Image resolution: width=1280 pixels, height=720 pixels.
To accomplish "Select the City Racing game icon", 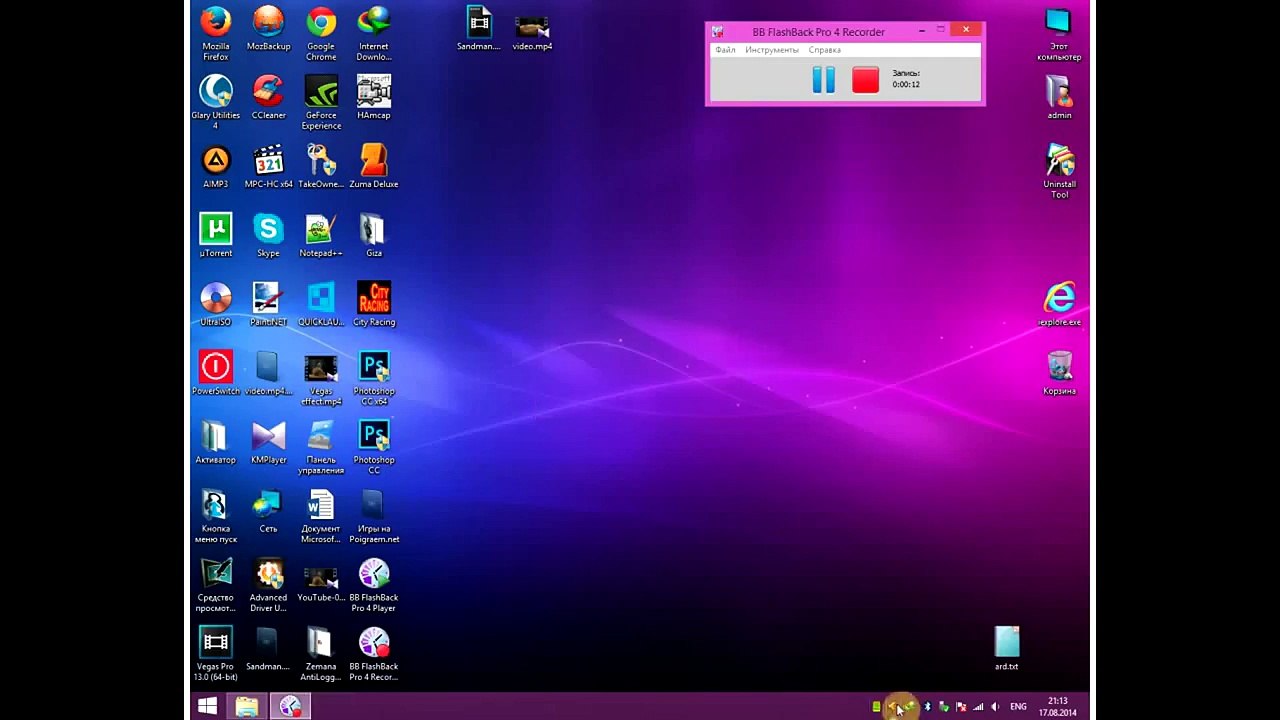I will [x=374, y=304].
